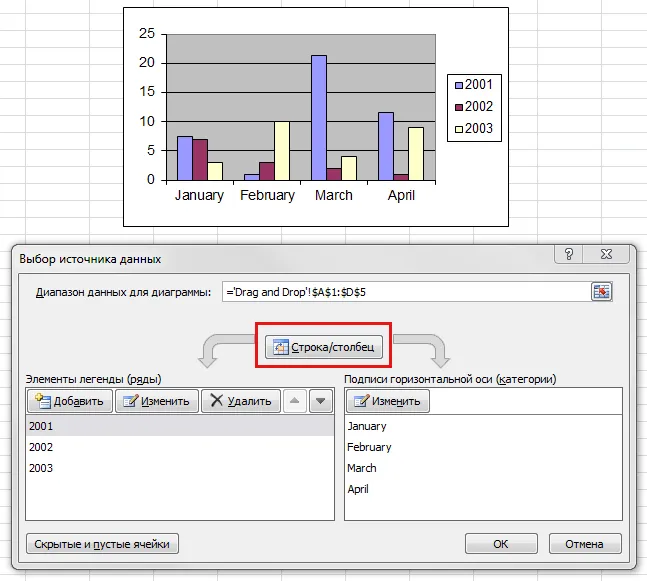Viewport: 647px width, 581px height.
Task: Click the April axis label on chart
Action: (x=401, y=195)
